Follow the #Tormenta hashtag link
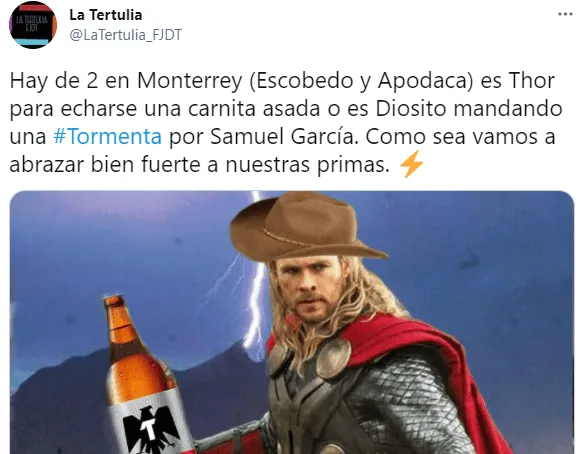Image resolution: width=584 pixels, height=454 pixels. 107,136
